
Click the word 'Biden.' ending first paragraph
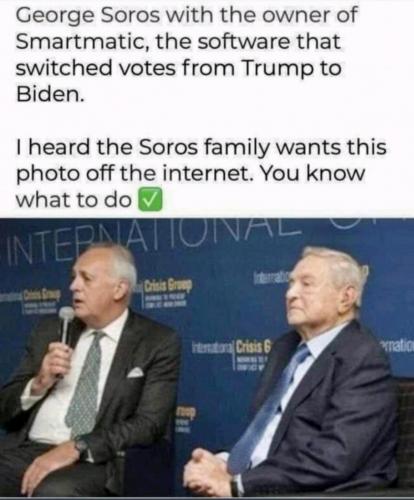pyautogui.click(x=49, y=94)
